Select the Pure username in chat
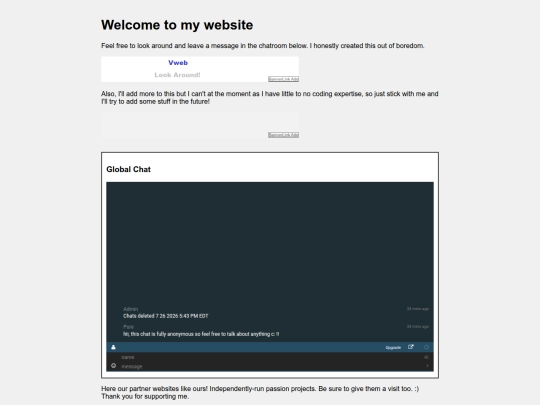The width and height of the screenshot is (540, 405). pyautogui.click(x=128, y=327)
